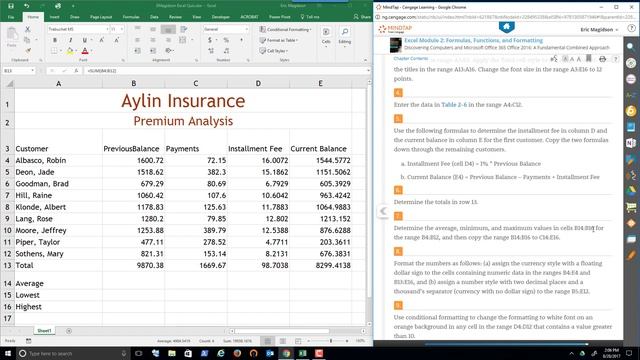Apply percent style formatting
This screenshot has width=640, height=360.
coord(226,40)
